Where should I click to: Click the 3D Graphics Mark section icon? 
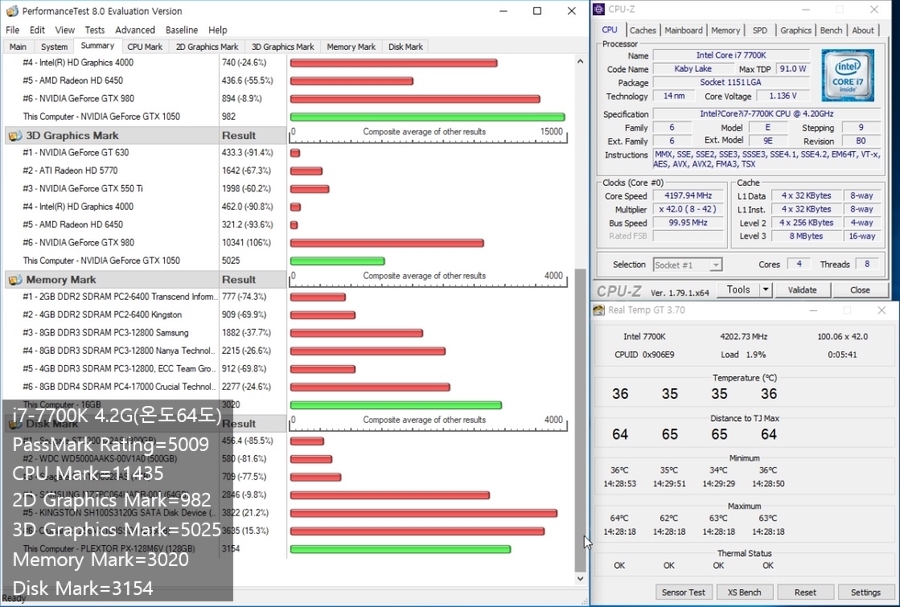[14, 136]
